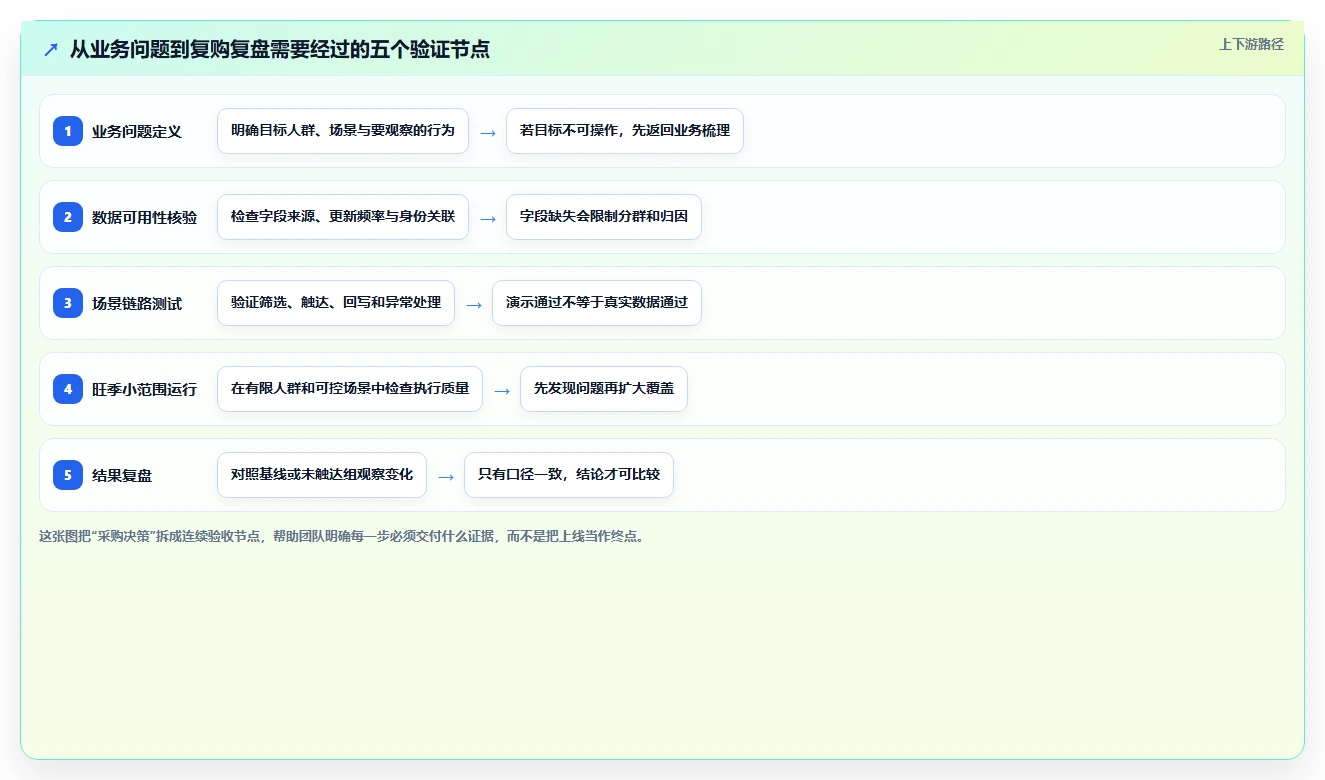The width and height of the screenshot is (1325, 780).
Task: Click the box 检查字段来源、更新频率与身份关联
Action: 343,217
